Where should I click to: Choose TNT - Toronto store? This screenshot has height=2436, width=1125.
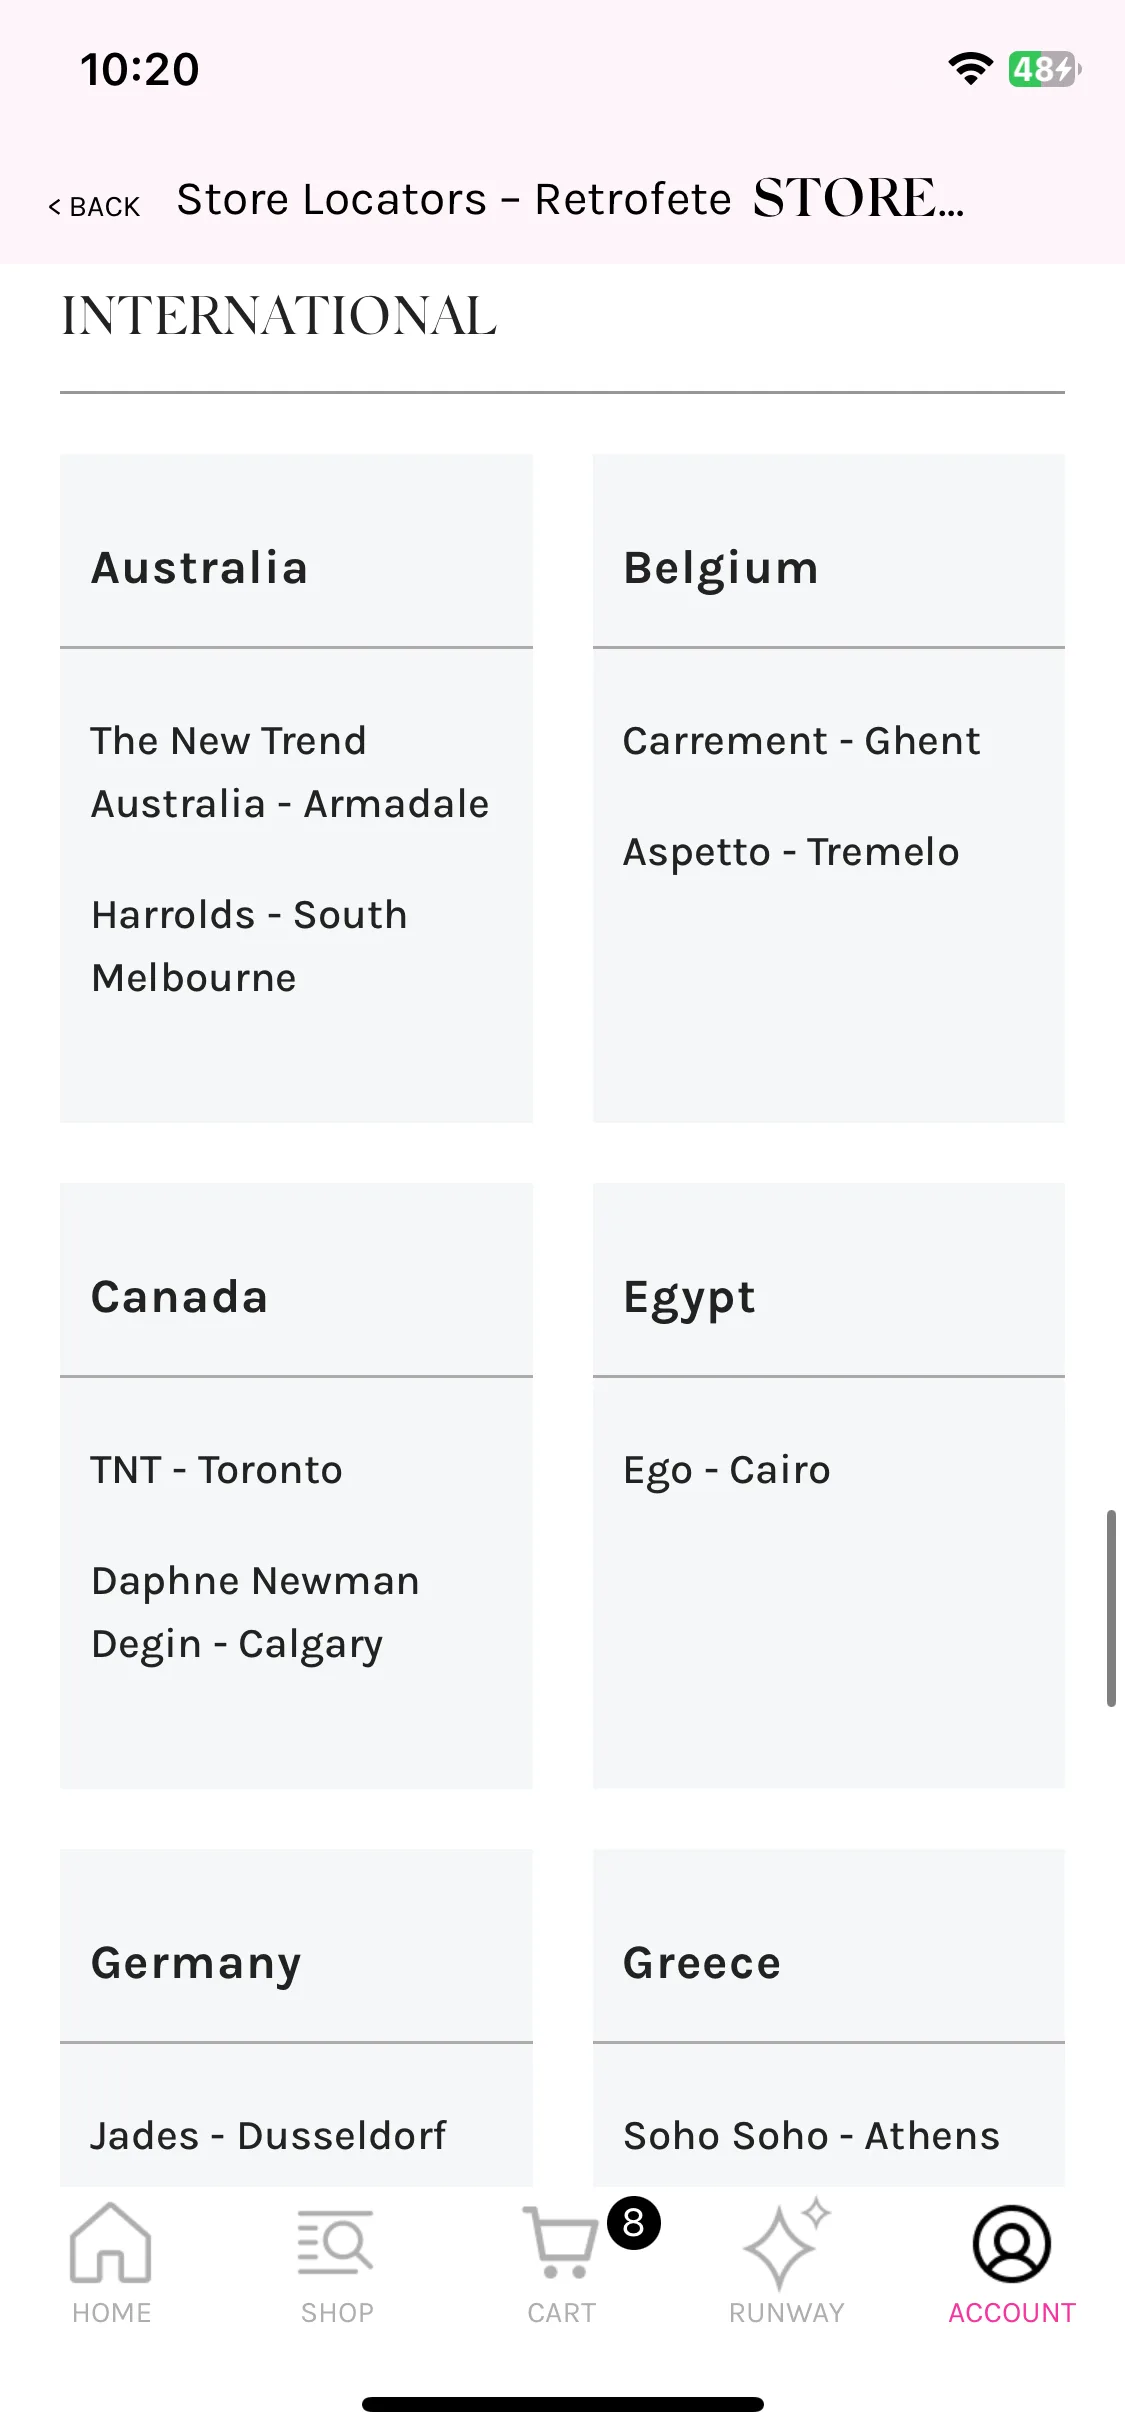(x=217, y=1470)
